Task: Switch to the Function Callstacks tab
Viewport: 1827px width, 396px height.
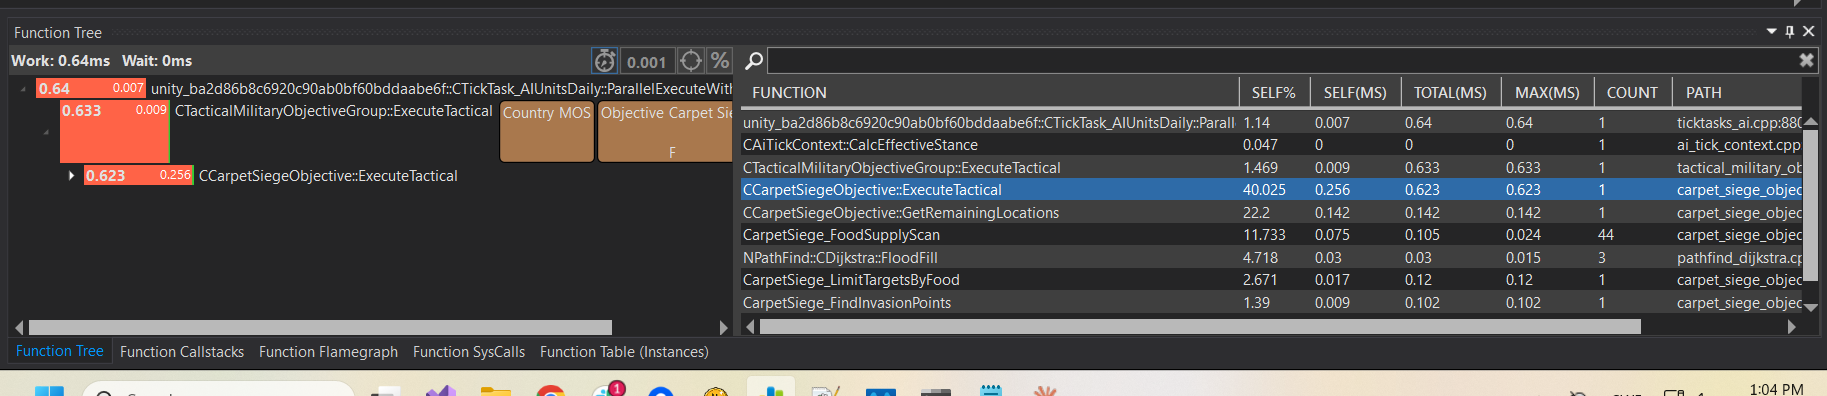Action: pos(182,352)
